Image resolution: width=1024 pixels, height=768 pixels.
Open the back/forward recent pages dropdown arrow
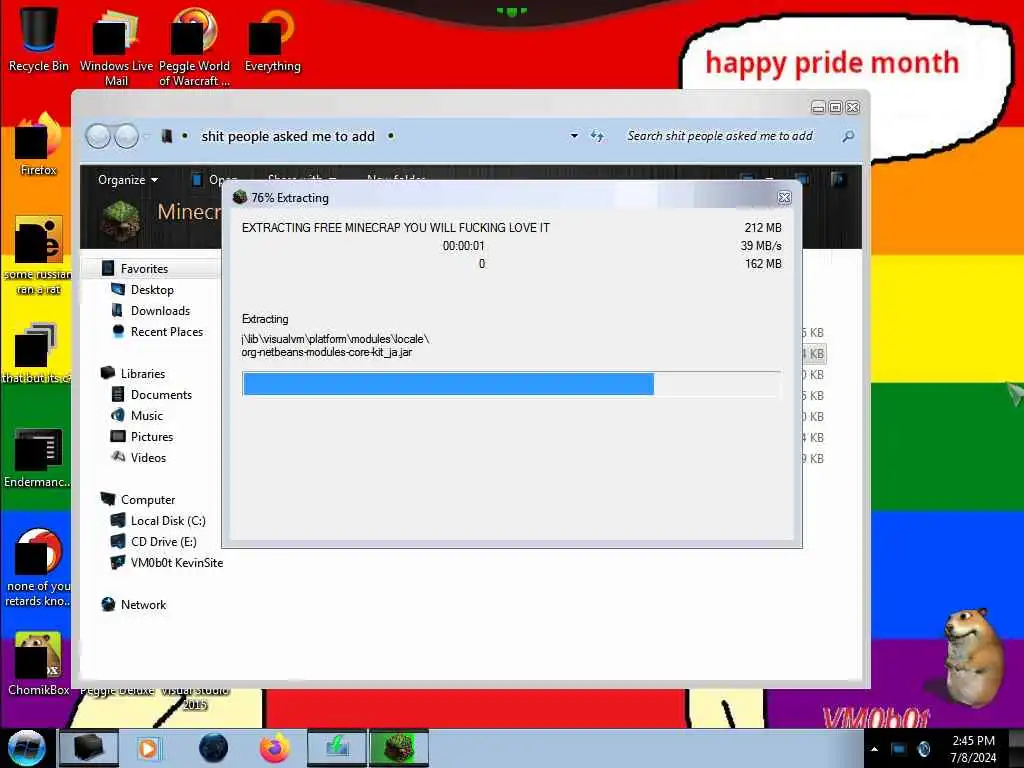pos(147,136)
